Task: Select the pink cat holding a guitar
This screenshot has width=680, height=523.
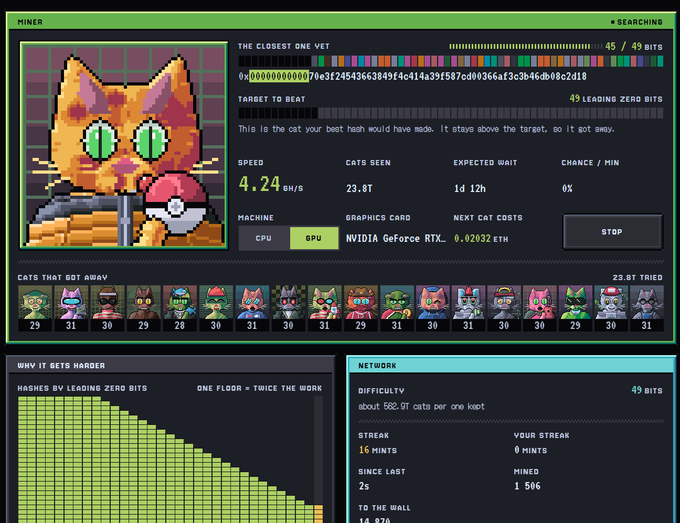Action: point(539,308)
